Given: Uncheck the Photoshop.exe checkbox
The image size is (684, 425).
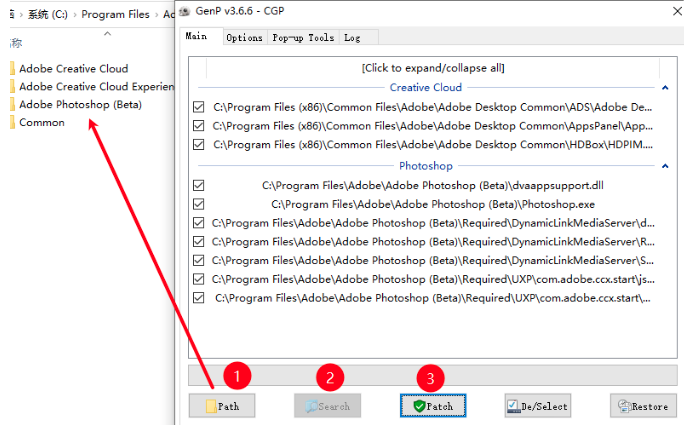Looking at the screenshot, I should [198, 204].
